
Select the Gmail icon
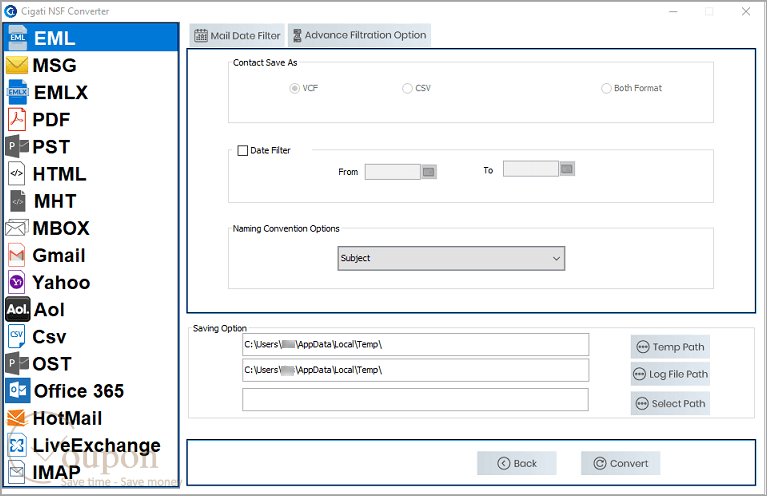(17, 255)
